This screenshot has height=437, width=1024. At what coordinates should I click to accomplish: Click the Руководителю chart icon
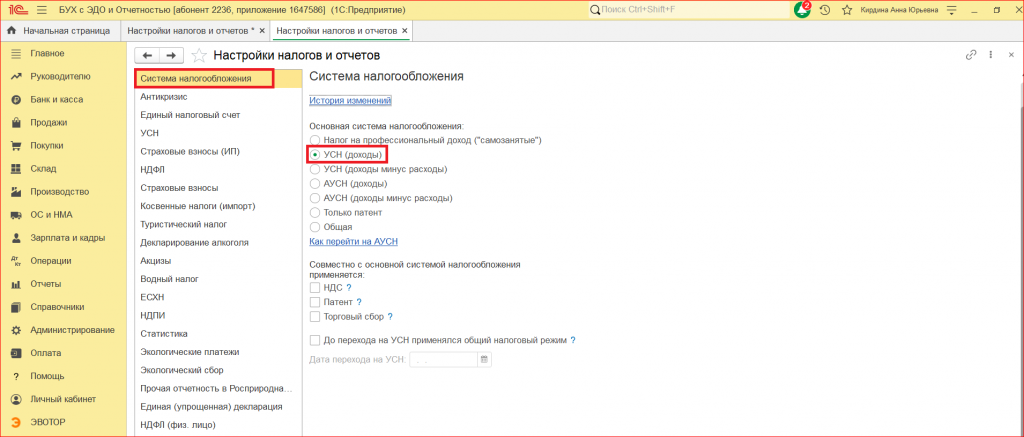coord(16,76)
